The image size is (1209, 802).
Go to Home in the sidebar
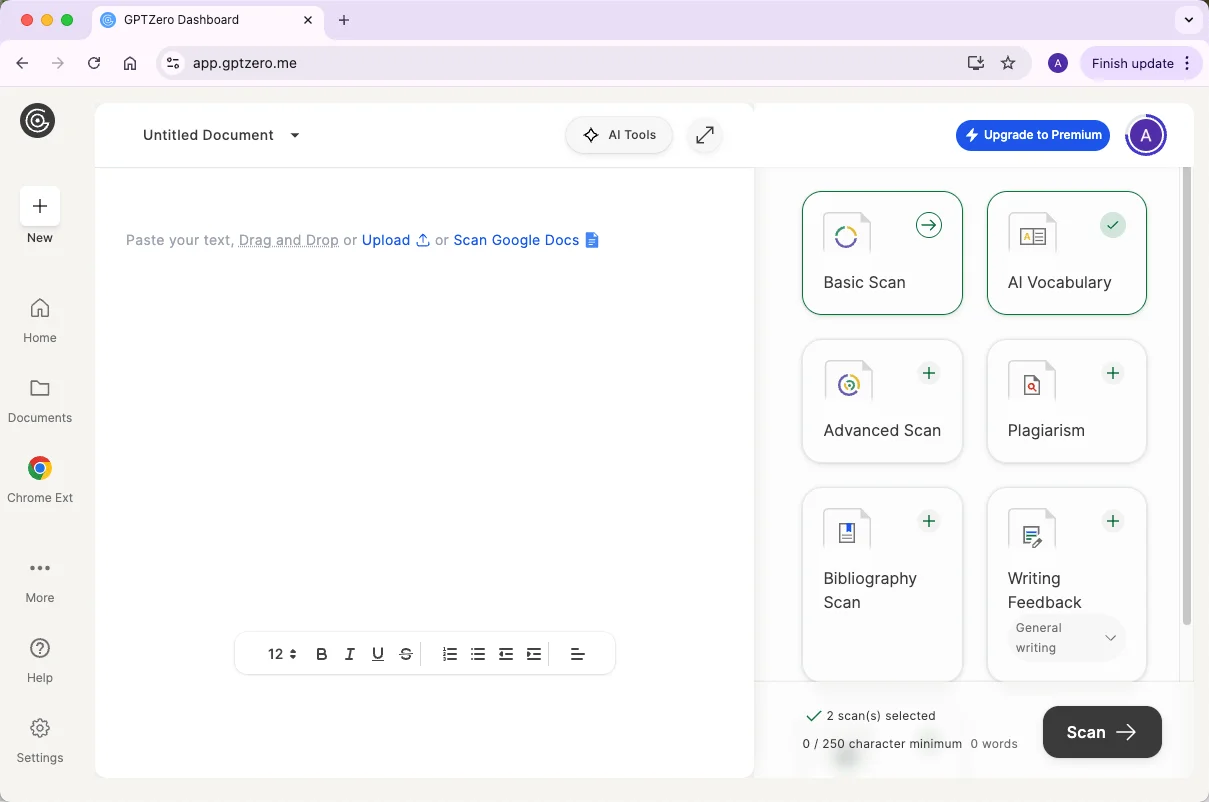pos(39,318)
